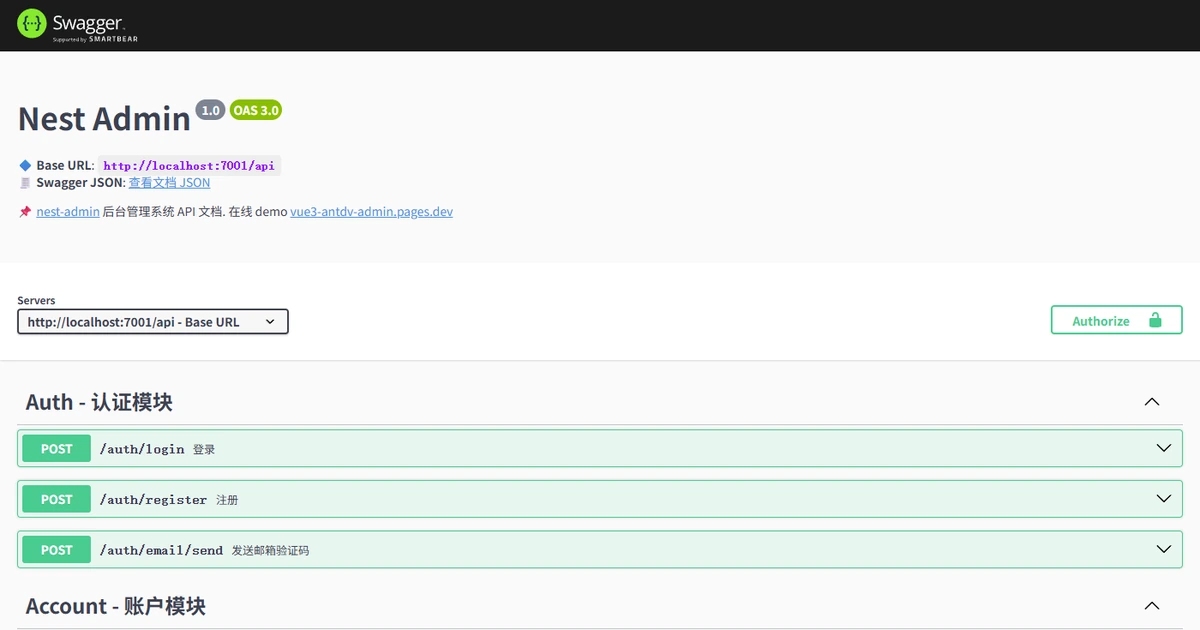
Task: Click the Swagger logo in header
Action: pyautogui.click(x=77, y=25)
